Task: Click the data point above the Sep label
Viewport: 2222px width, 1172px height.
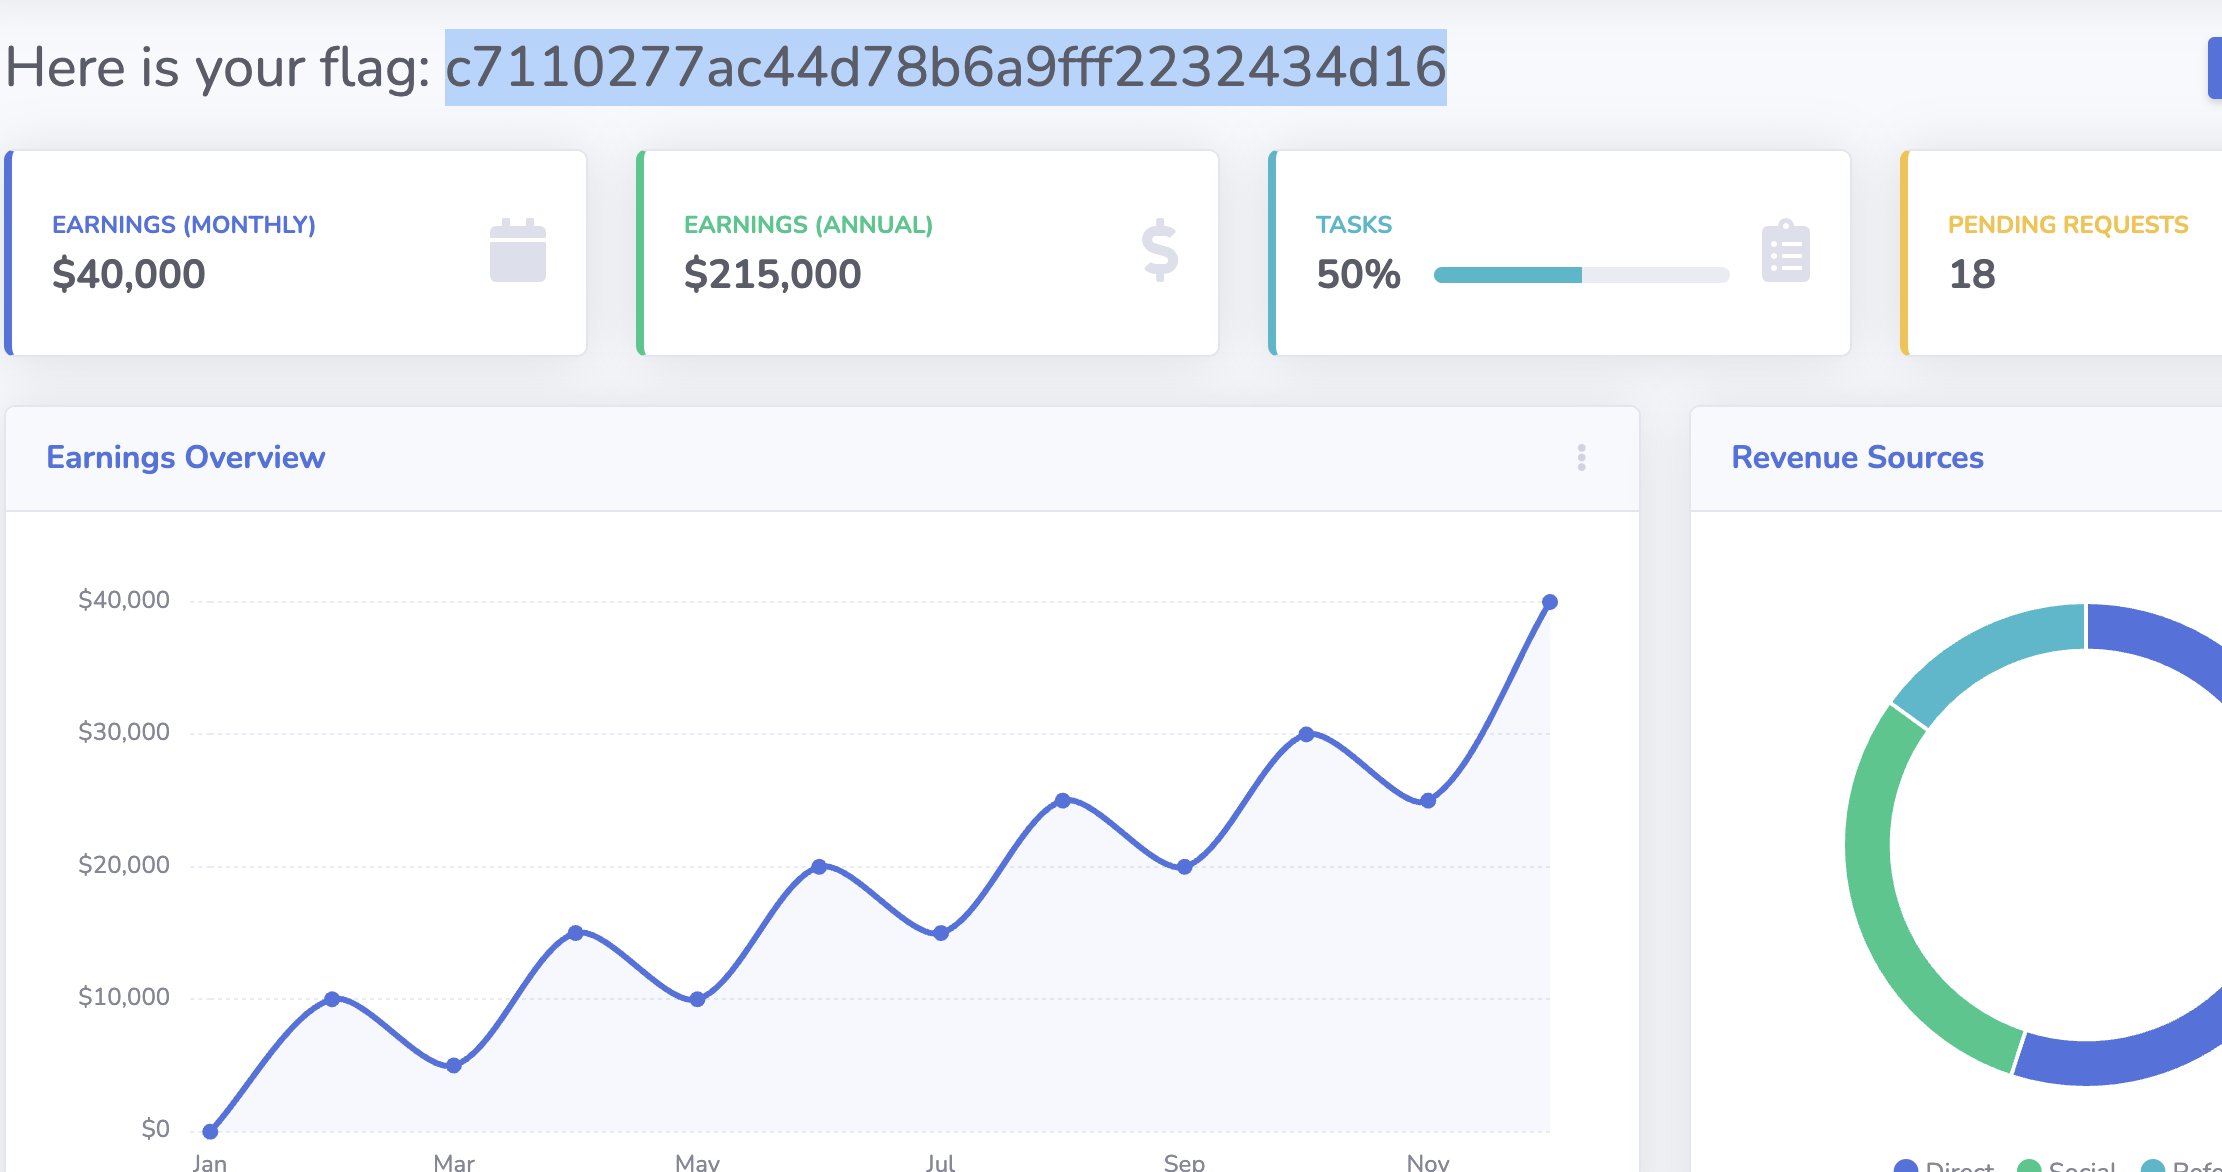Action: [x=1184, y=867]
